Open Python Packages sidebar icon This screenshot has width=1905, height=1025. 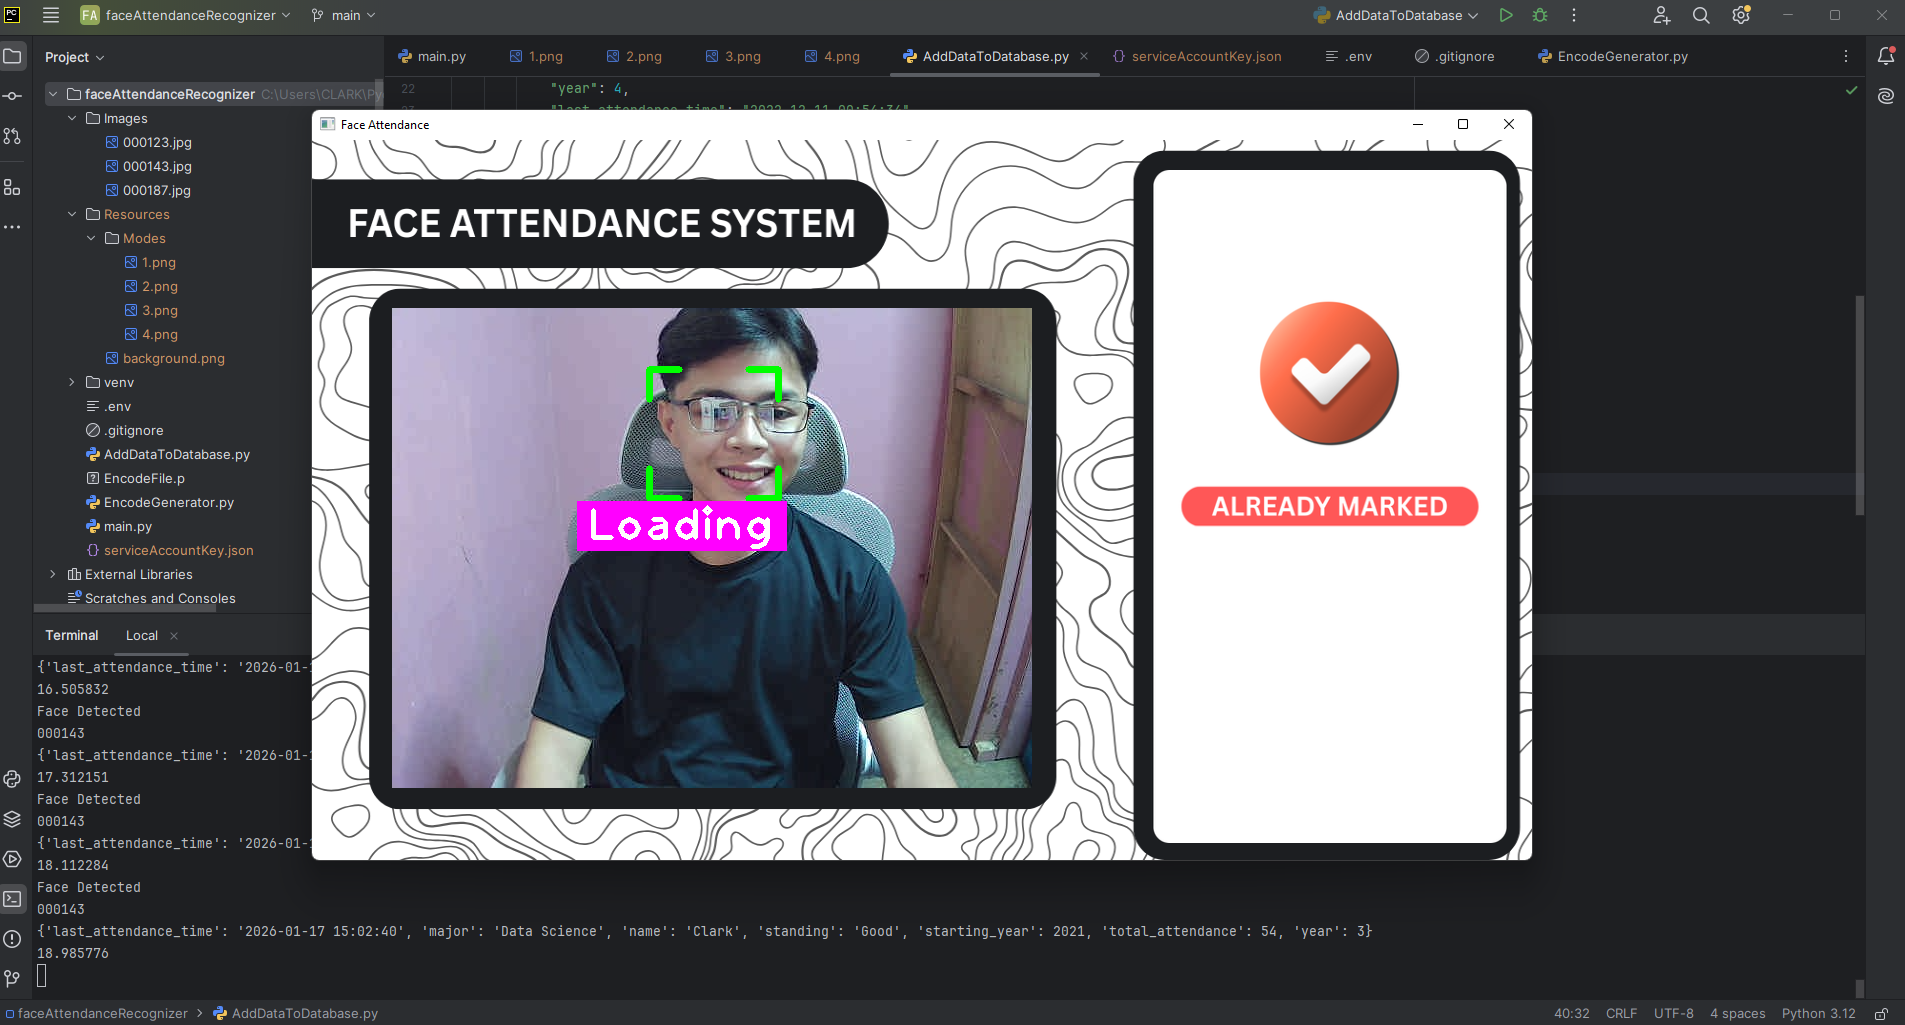tap(12, 819)
